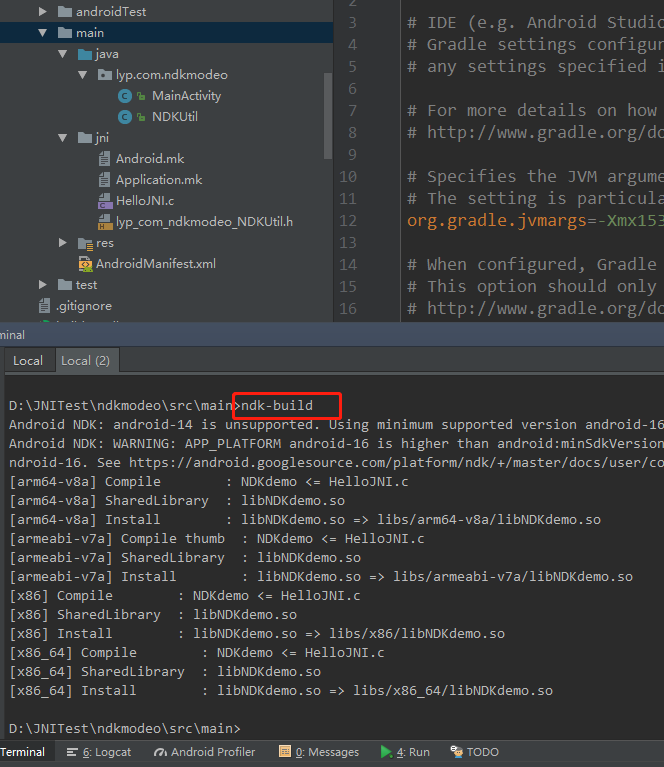Switch to the Local terminal tab
The height and width of the screenshot is (767, 664).
[28, 361]
